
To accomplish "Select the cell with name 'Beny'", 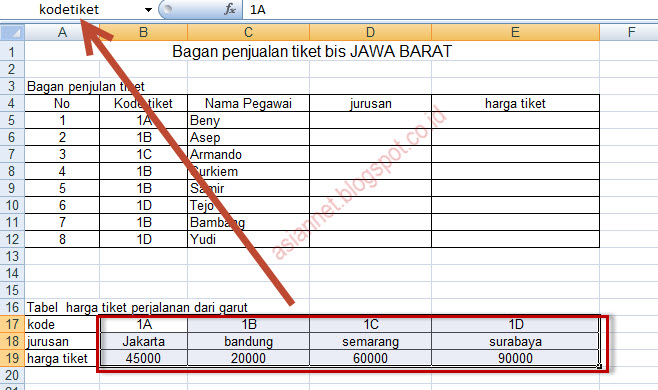I will [248, 120].
